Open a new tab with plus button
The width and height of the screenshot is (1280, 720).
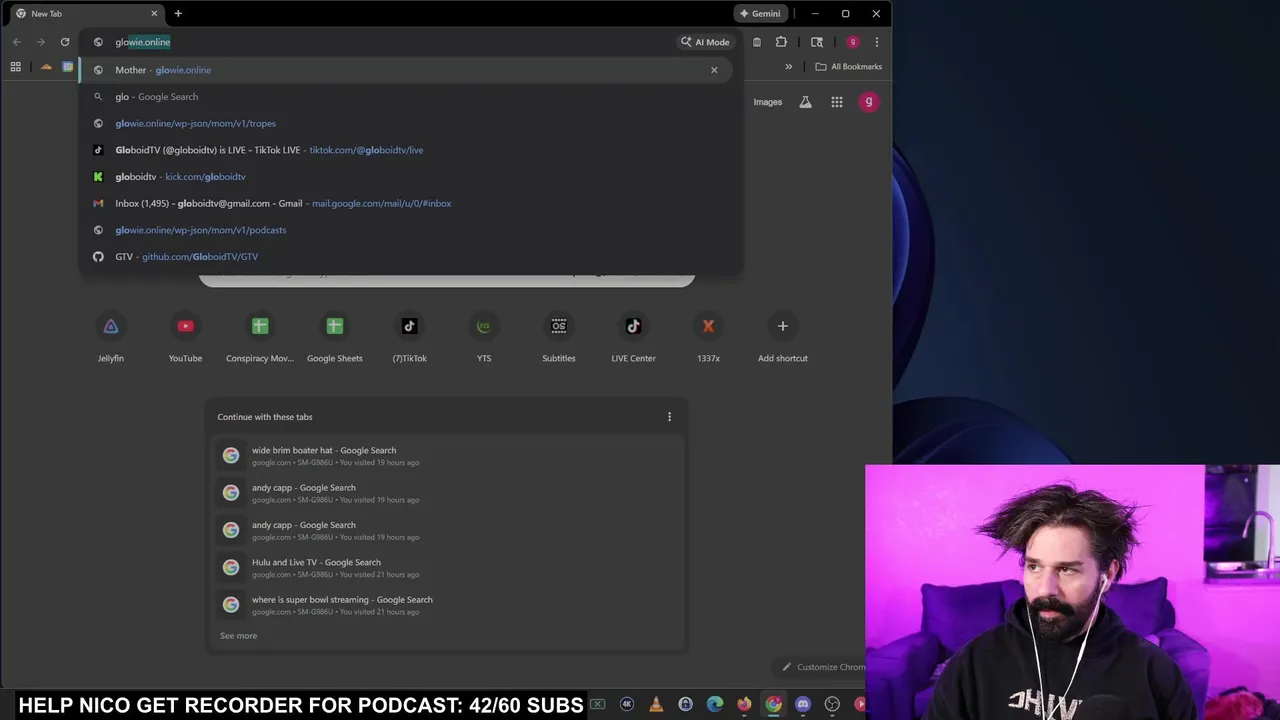(x=178, y=14)
